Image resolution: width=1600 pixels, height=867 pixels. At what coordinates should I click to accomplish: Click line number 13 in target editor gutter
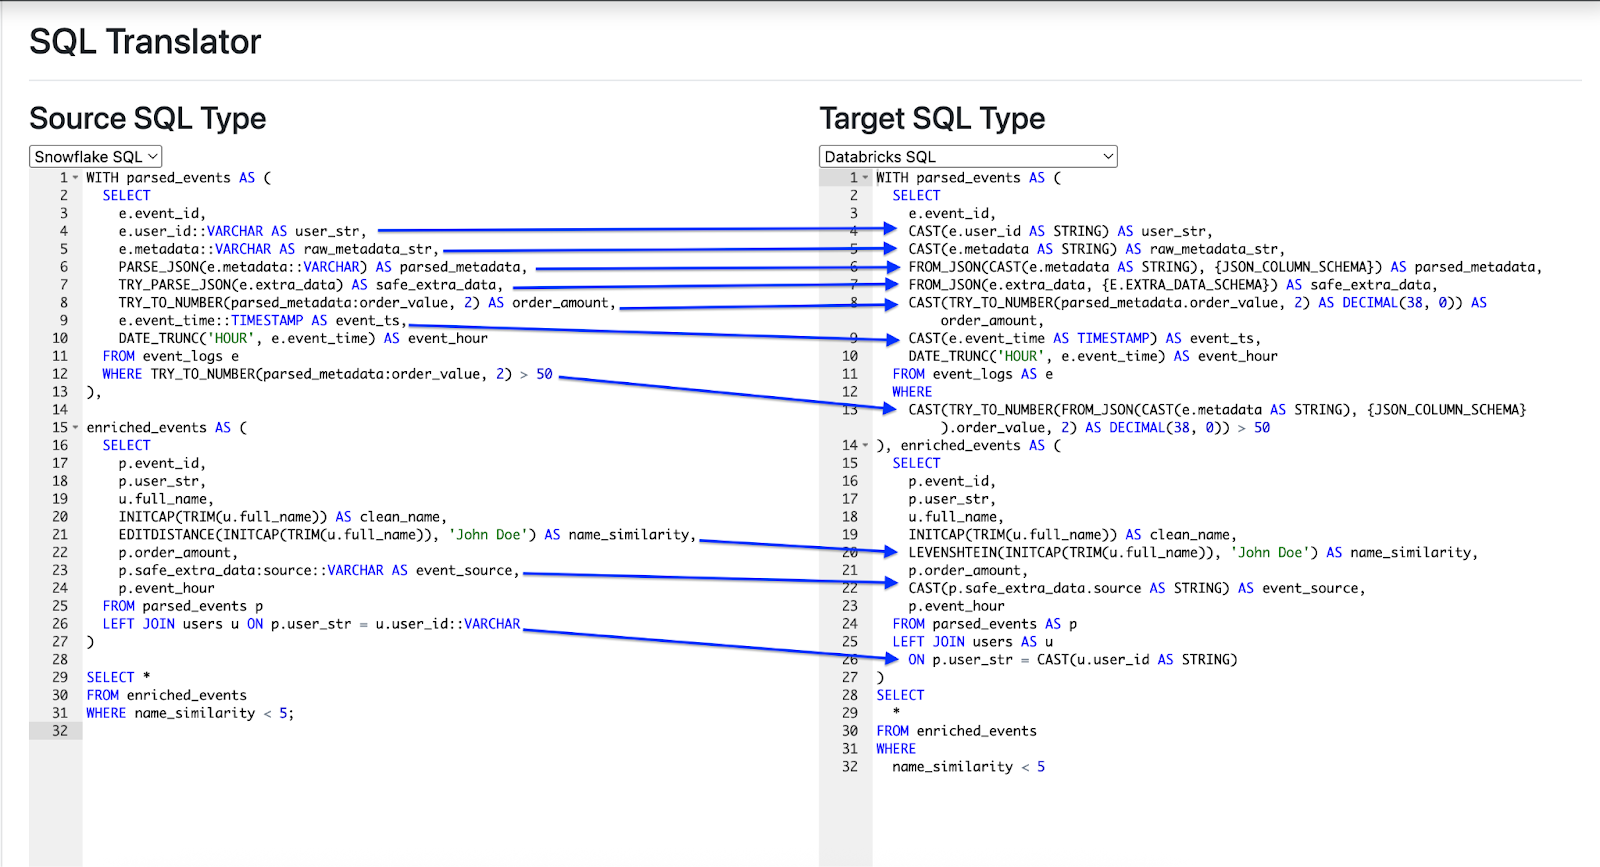pyautogui.click(x=849, y=410)
